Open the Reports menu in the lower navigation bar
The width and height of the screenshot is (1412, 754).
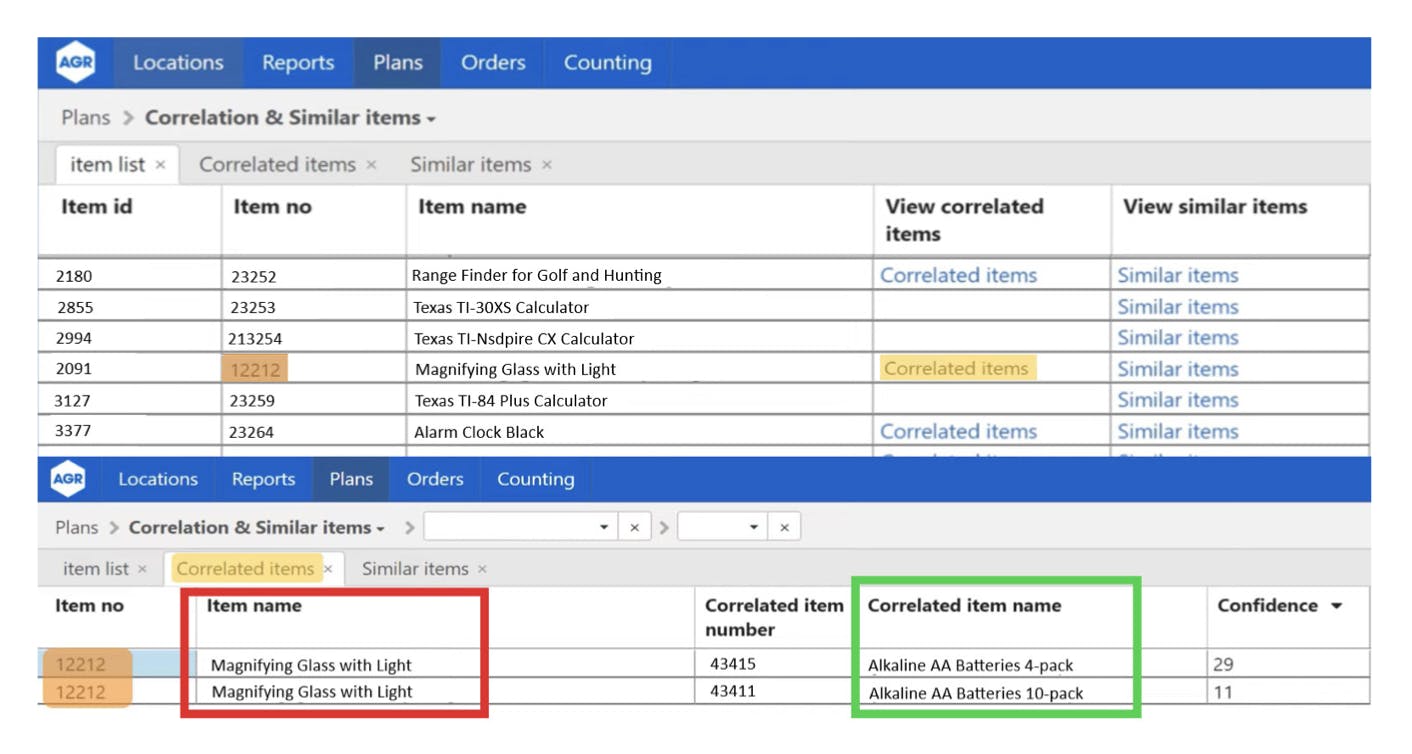[263, 480]
